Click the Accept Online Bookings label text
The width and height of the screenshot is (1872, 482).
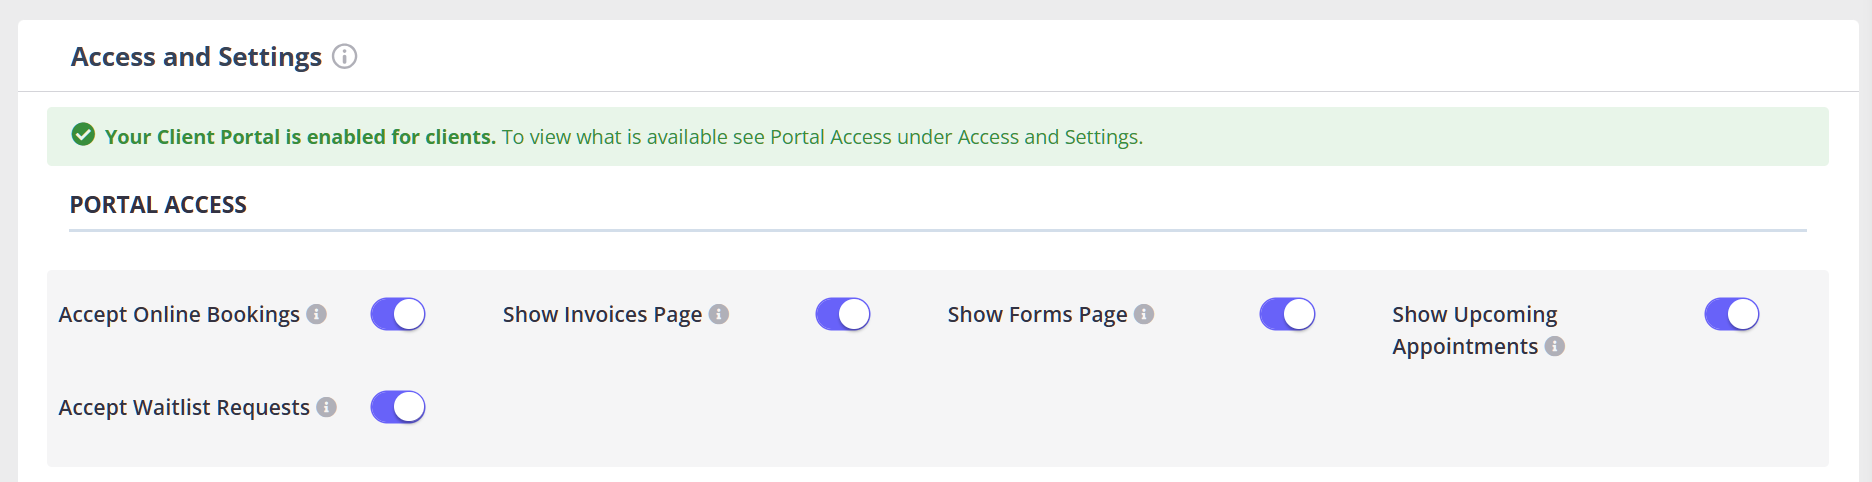tap(179, 314)
